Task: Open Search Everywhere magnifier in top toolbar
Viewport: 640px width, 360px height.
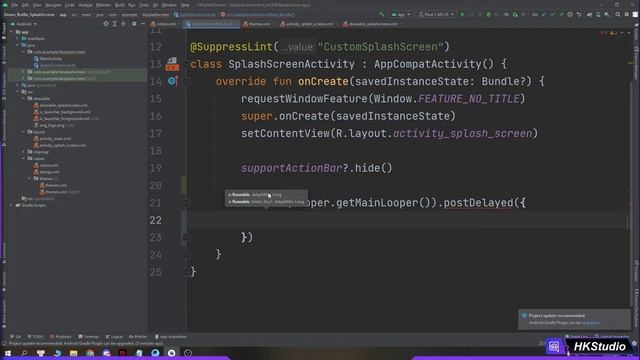Action: coord(618,14)
